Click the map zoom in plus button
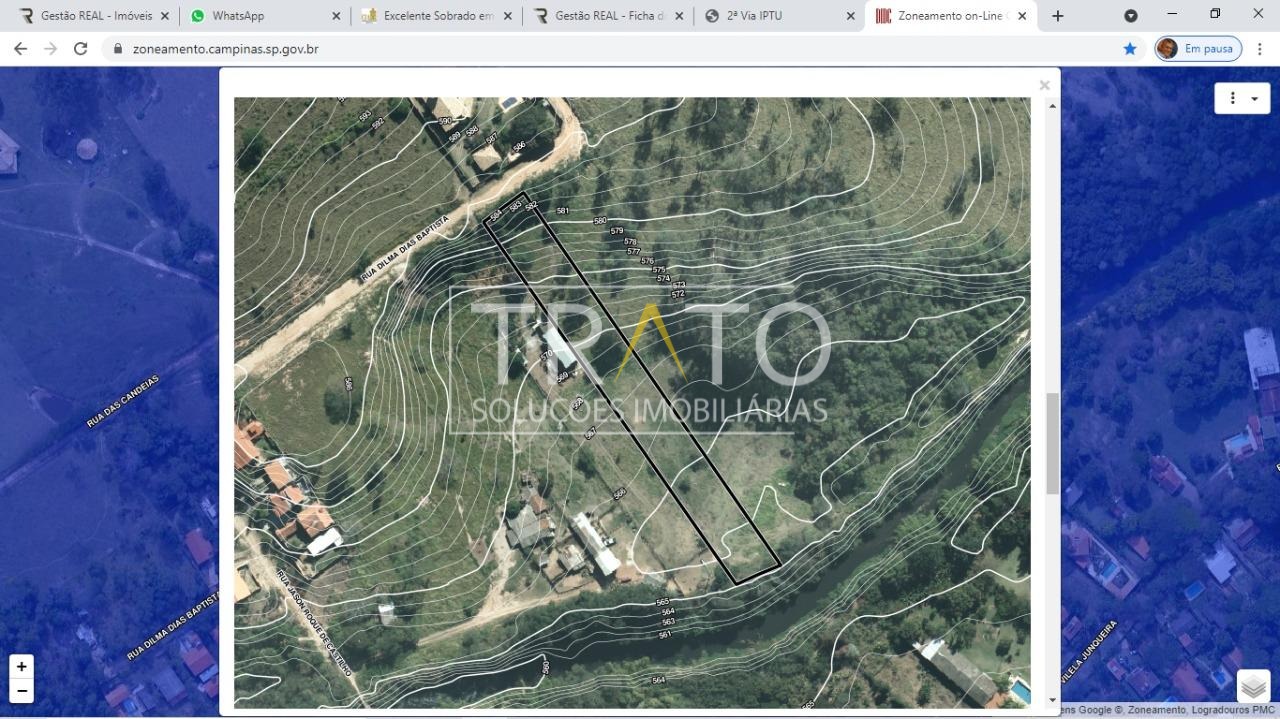 21,667
